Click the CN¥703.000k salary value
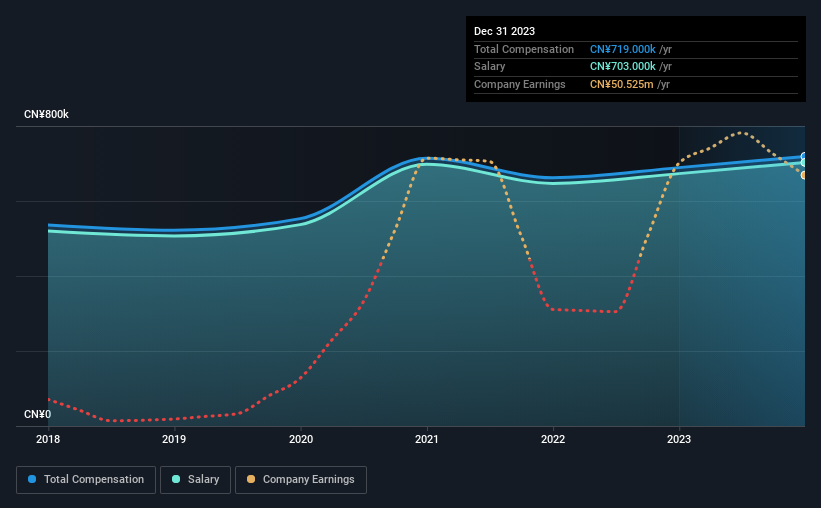The width and height of the screenshot is (821, 508). (623, 67)
